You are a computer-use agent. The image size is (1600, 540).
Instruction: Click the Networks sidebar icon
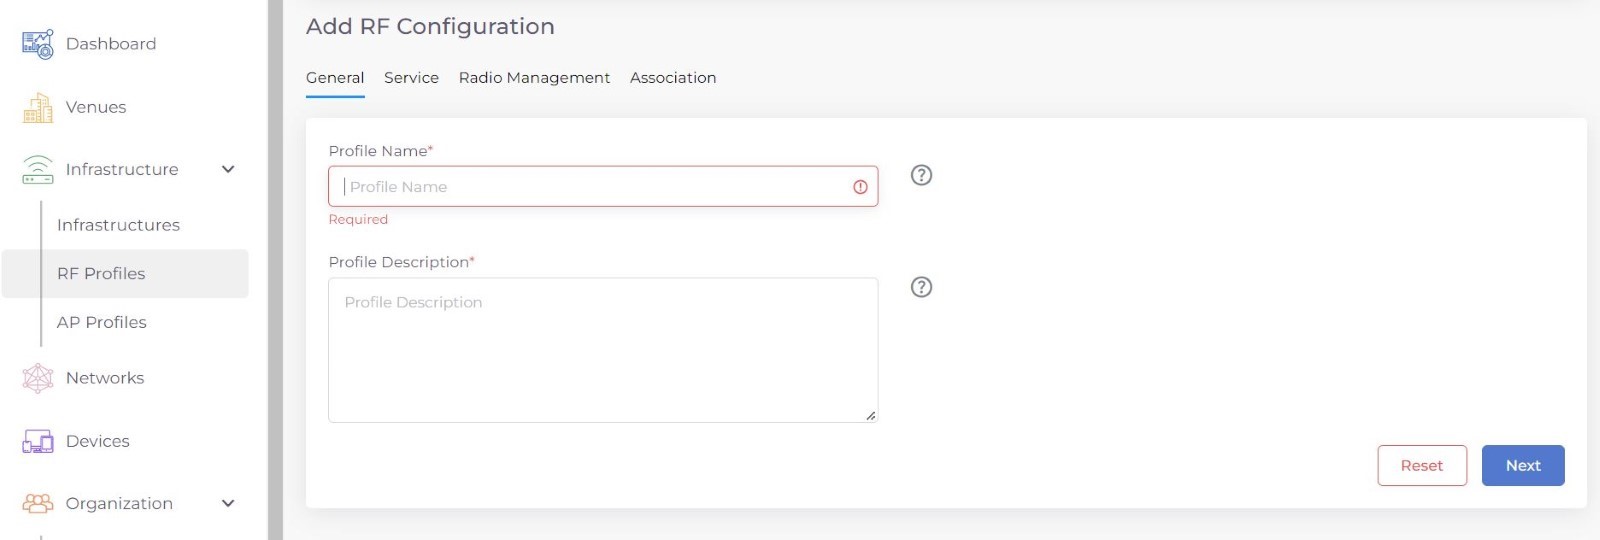coord(38,378)
